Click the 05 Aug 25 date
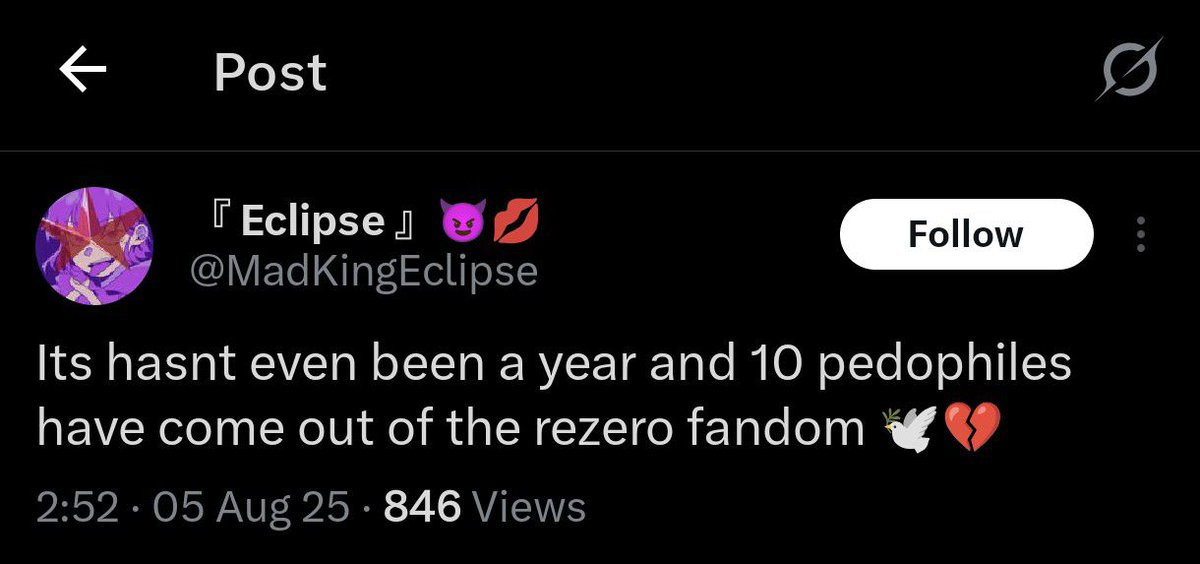1200x564 pixels. [x=245, y=507]
